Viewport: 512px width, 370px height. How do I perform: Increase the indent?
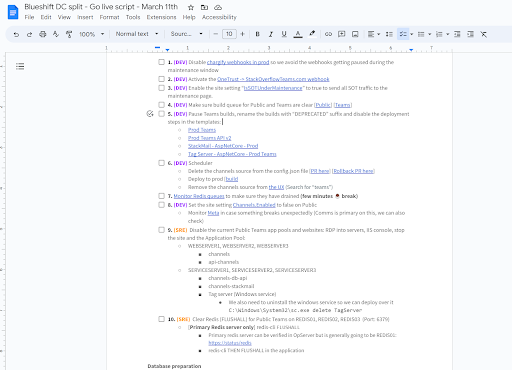tap(470, 34)
